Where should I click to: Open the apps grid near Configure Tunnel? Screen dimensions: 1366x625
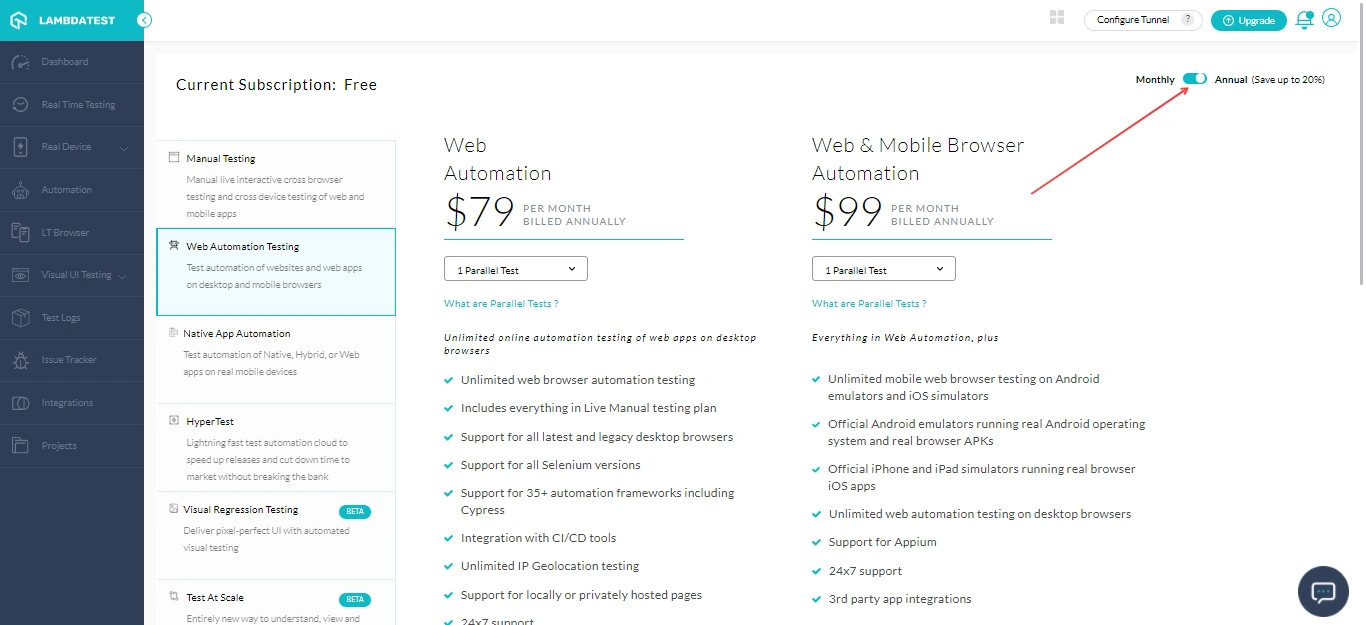click(1056, 17)
